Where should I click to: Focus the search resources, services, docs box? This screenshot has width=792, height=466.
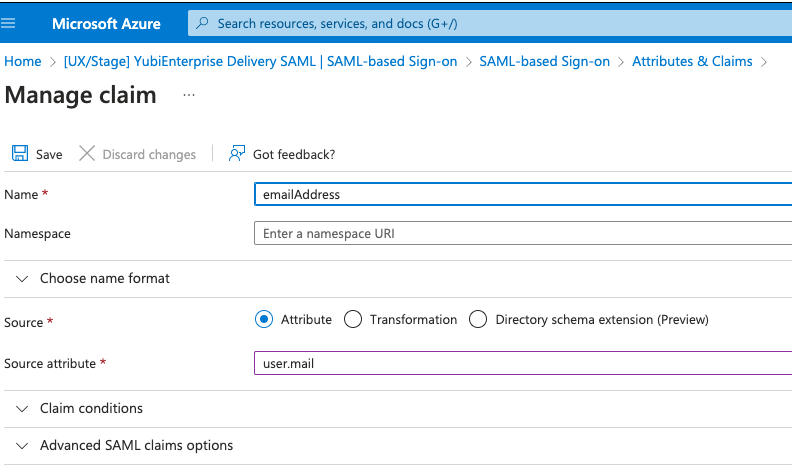click(490, 23)
